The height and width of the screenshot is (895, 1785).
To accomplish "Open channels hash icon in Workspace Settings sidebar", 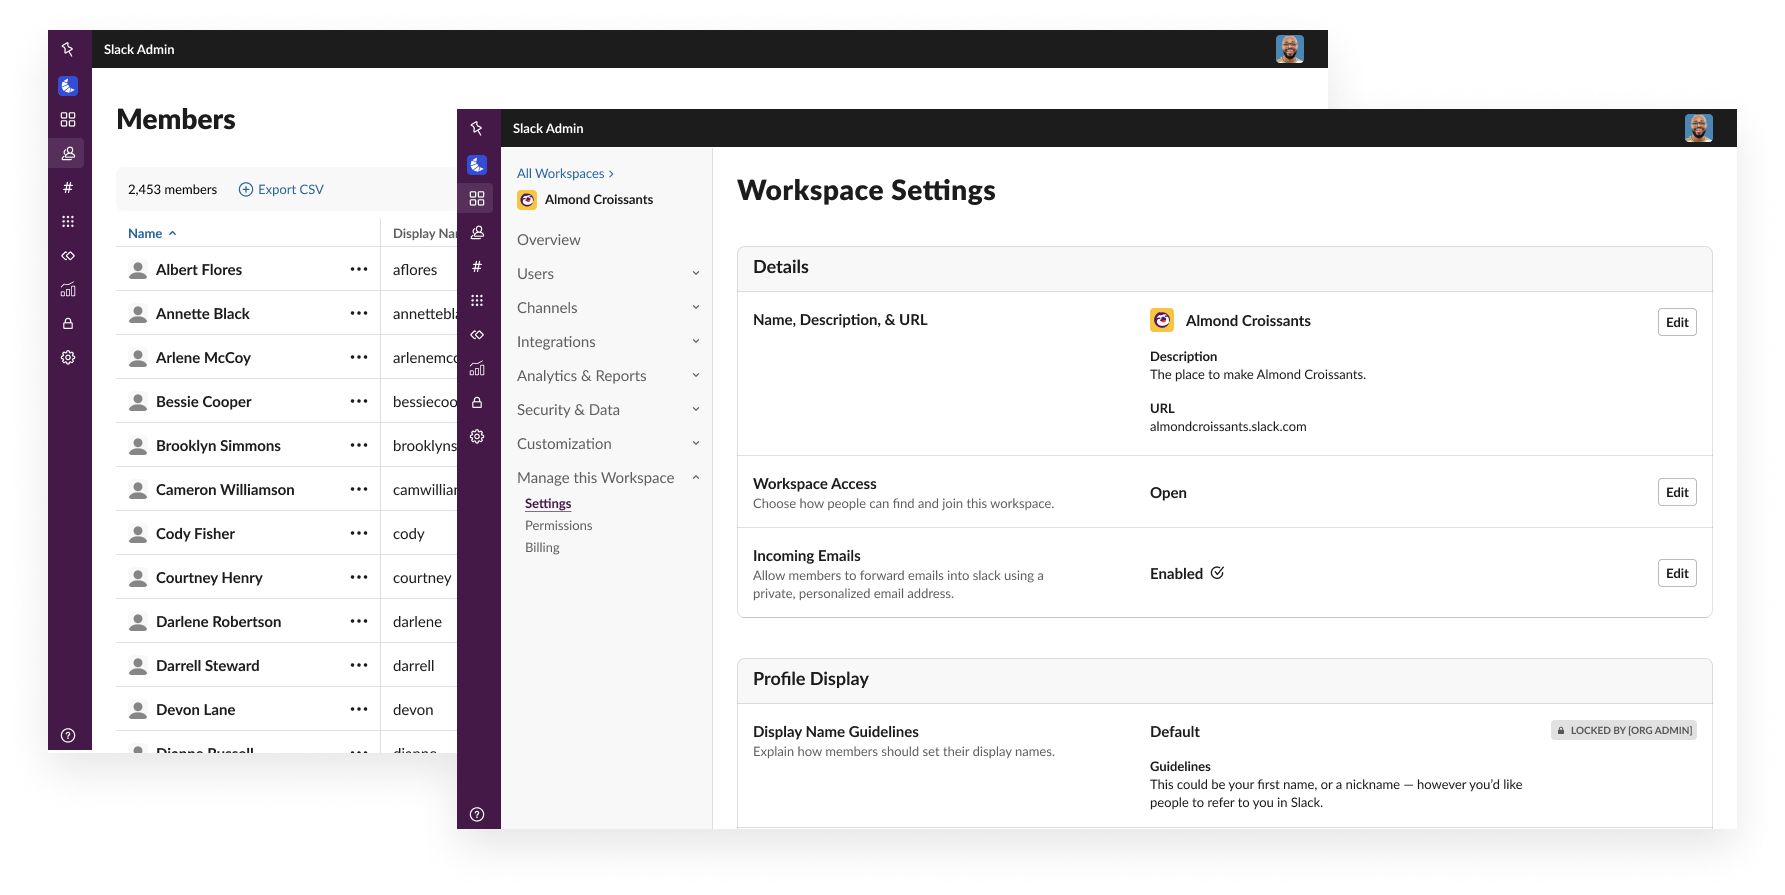I will click(x=477, y=266).
